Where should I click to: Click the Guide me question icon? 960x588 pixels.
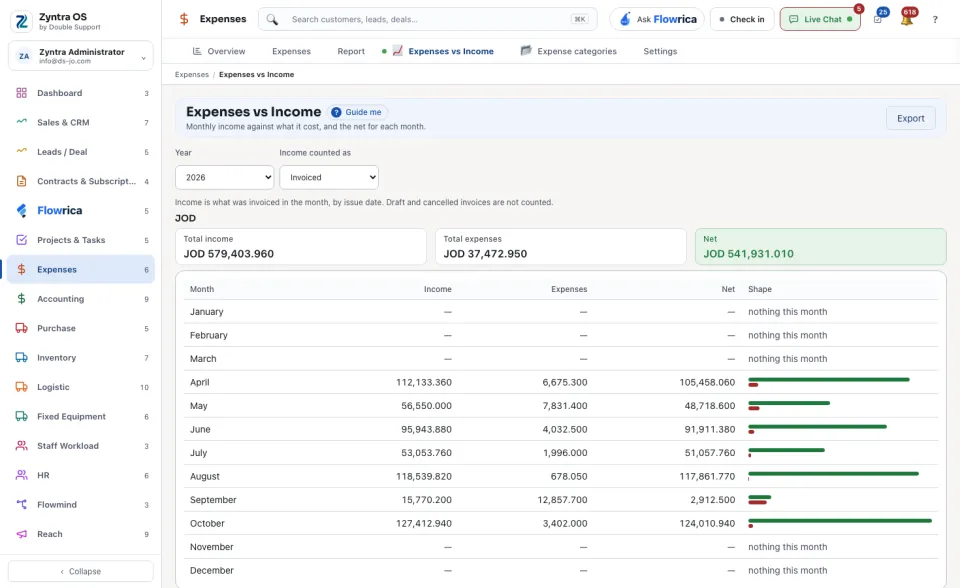tap(336, 112)
